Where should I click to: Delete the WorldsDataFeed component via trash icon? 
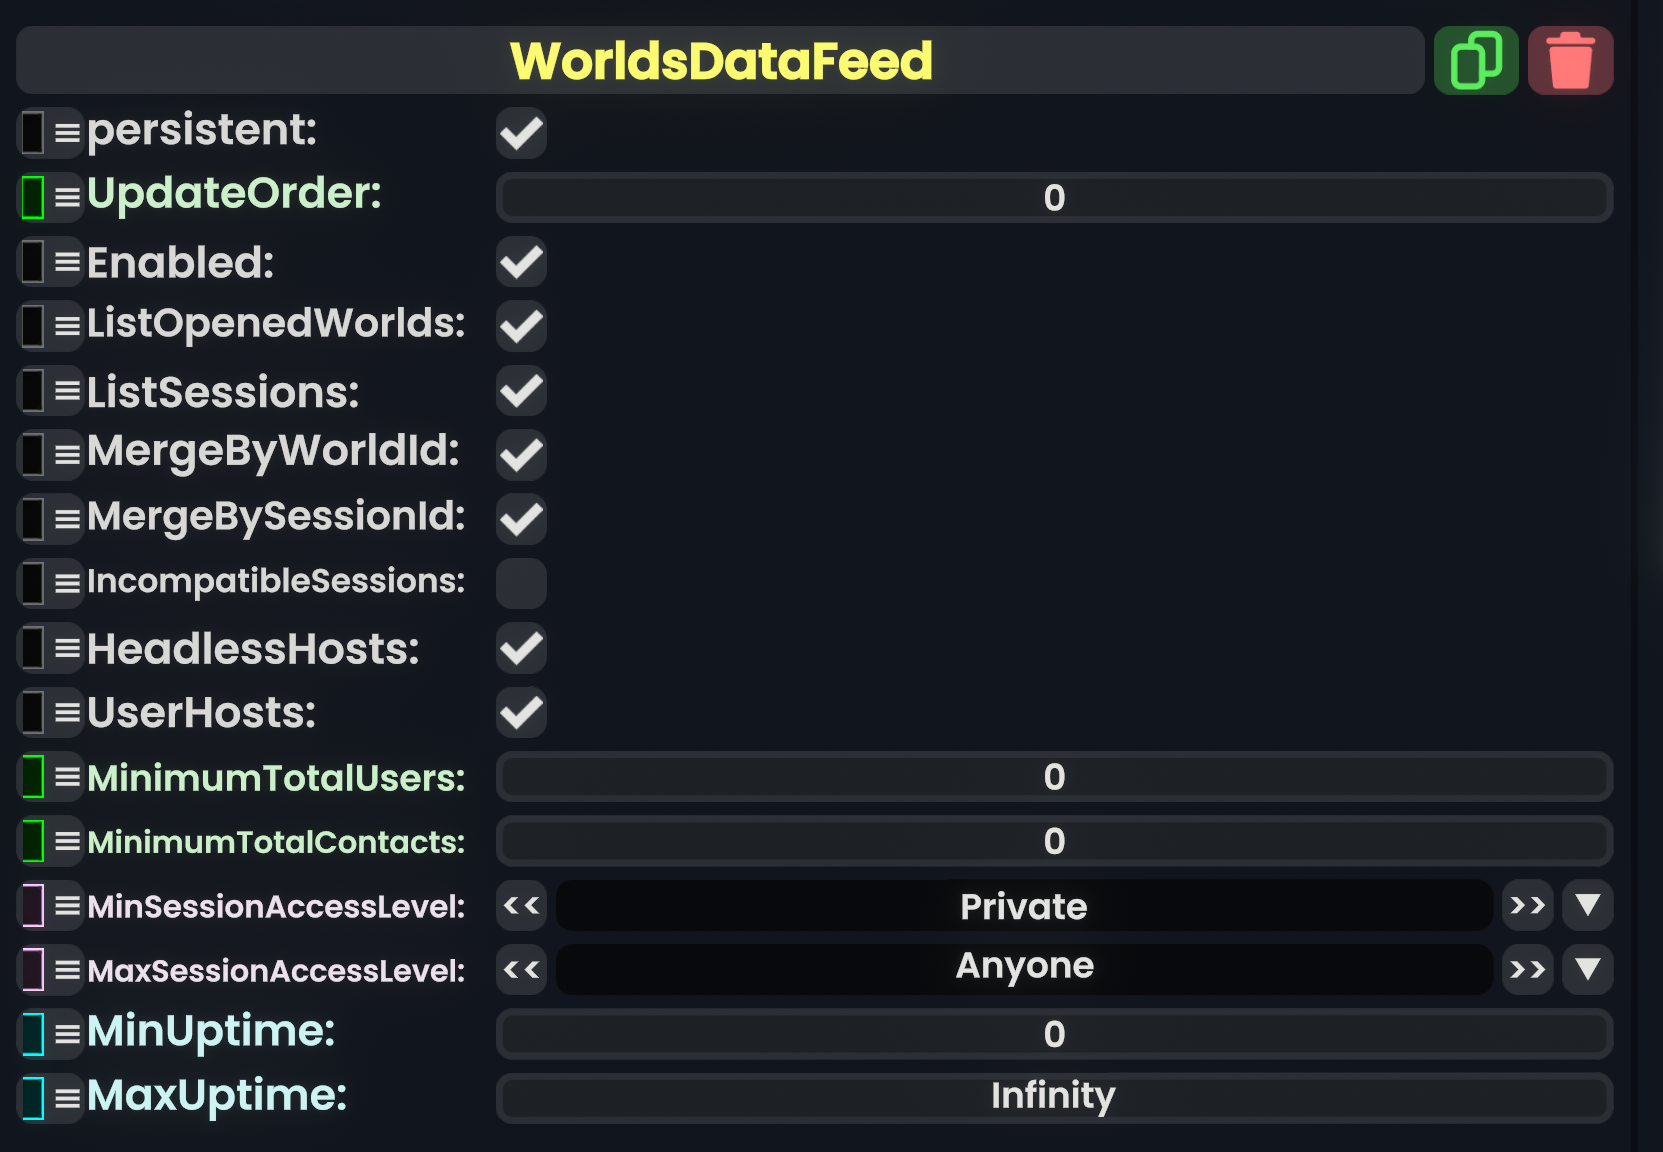click(1570, 61)
